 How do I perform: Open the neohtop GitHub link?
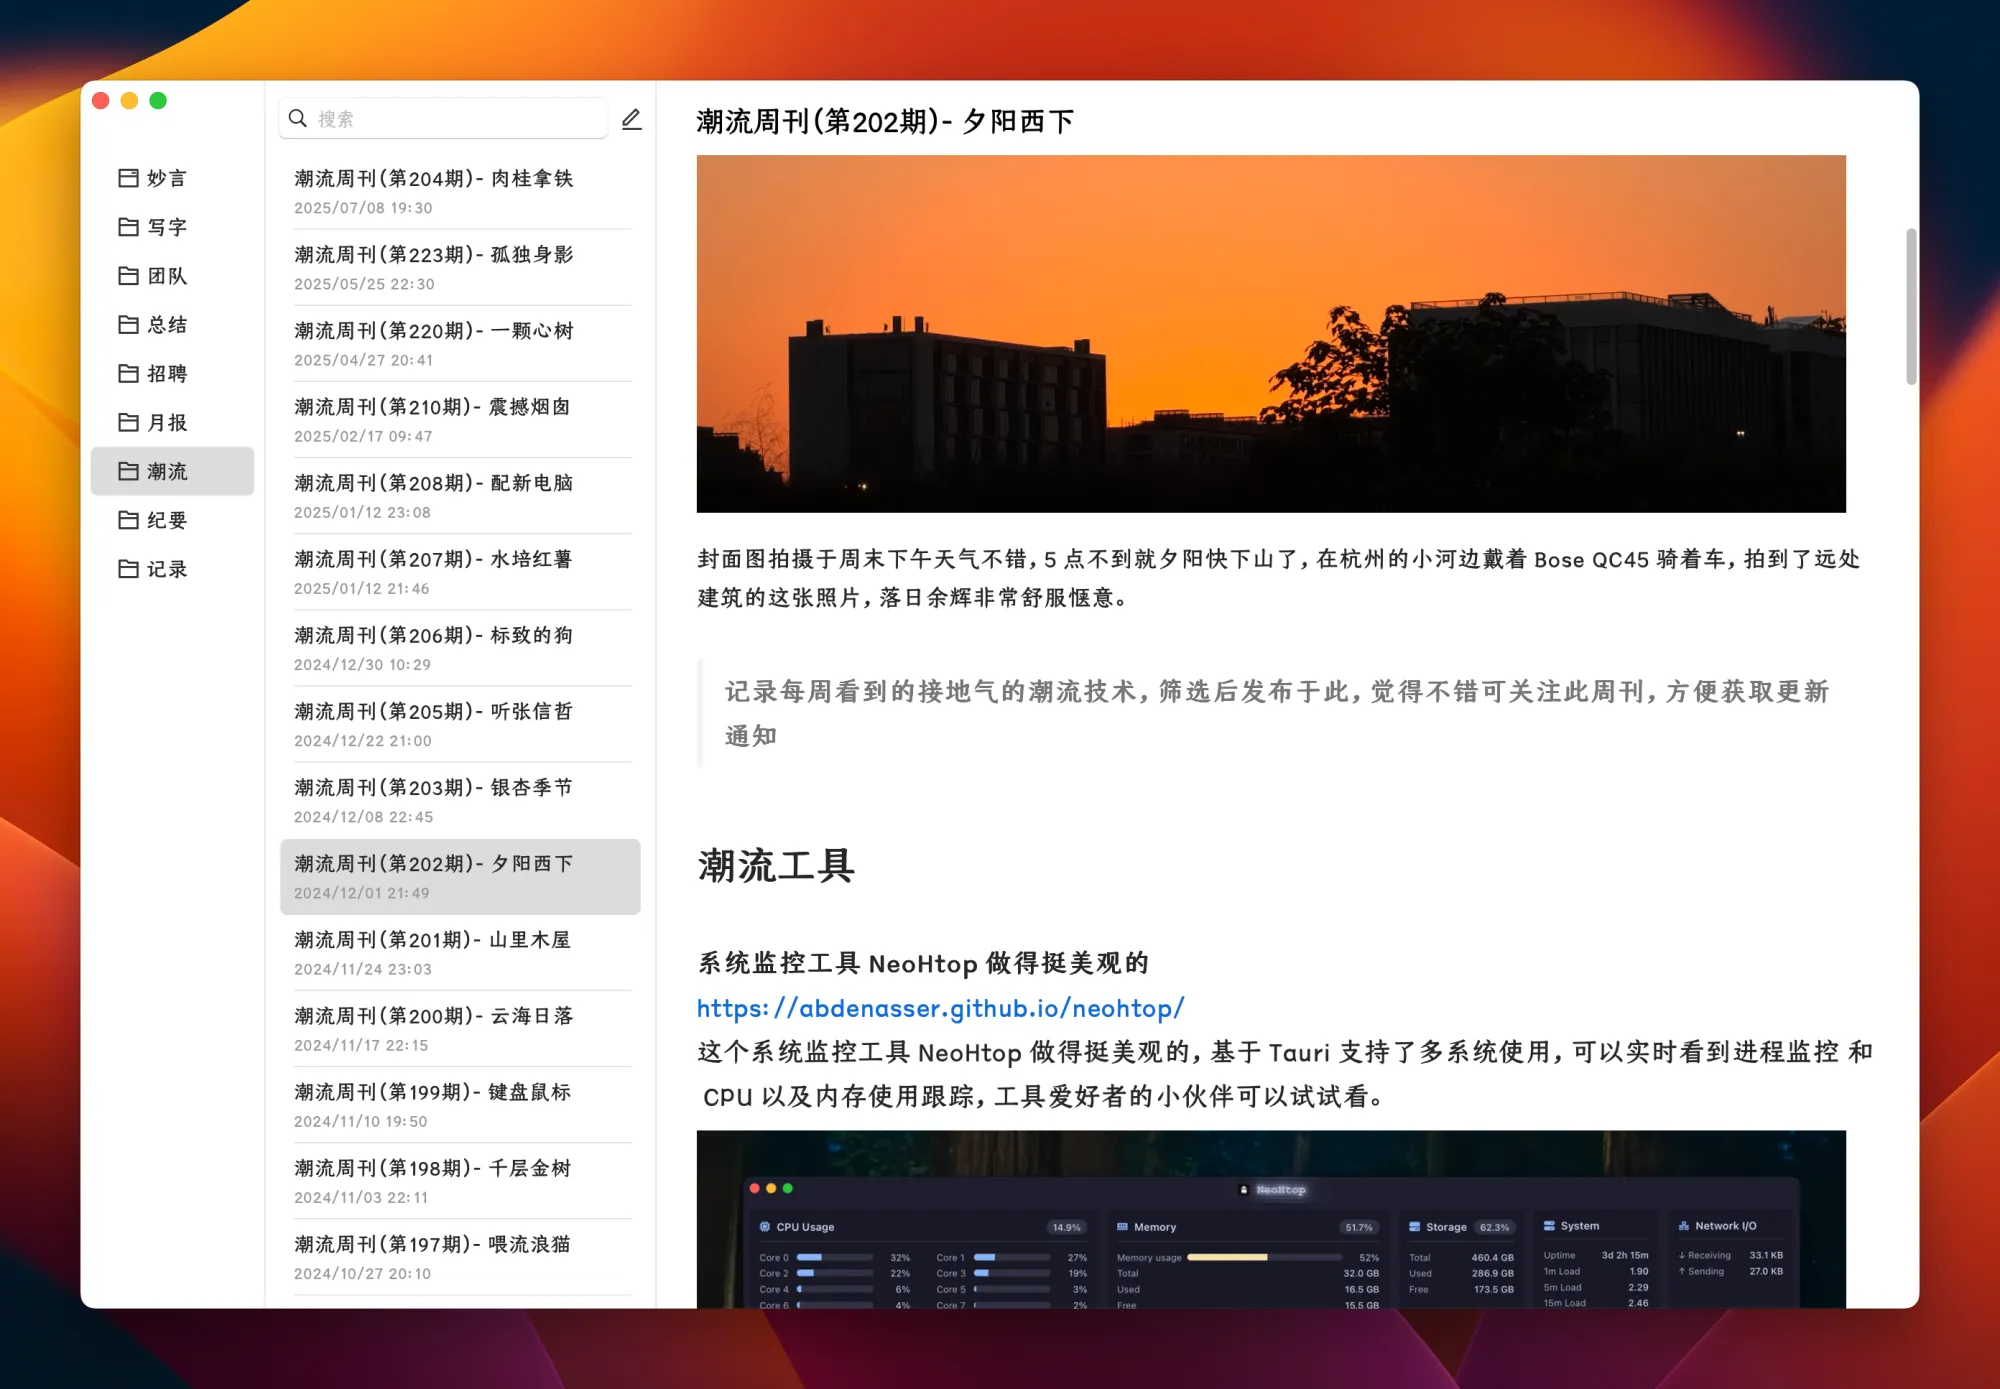pyautogui.click(x=940, y=1008)
